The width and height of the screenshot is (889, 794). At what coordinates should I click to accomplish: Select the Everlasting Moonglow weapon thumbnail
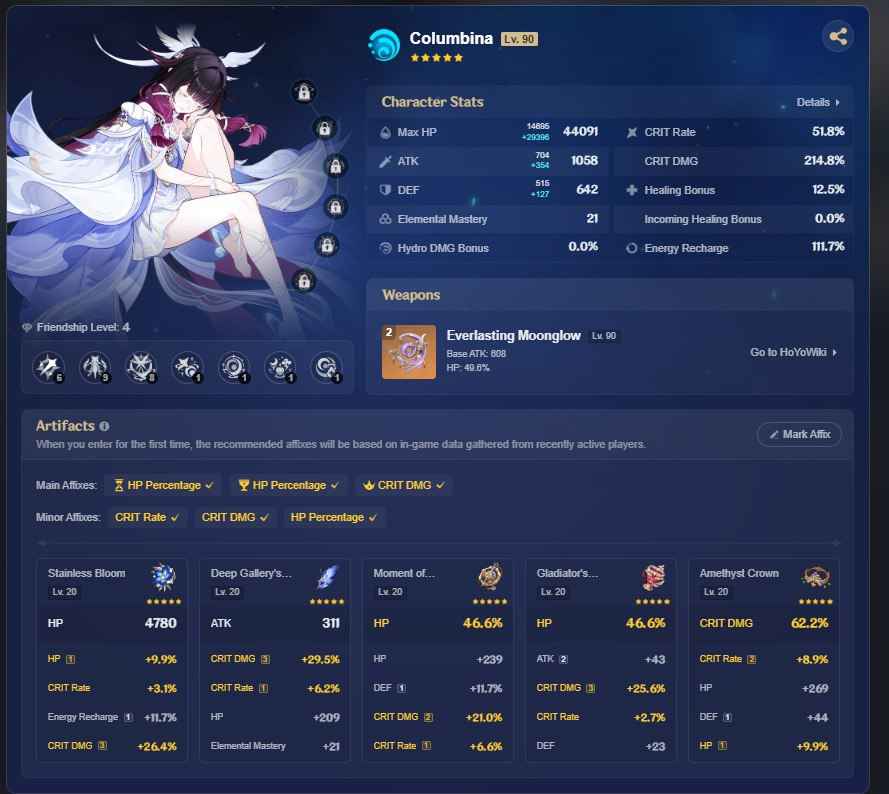pos(408,352)
